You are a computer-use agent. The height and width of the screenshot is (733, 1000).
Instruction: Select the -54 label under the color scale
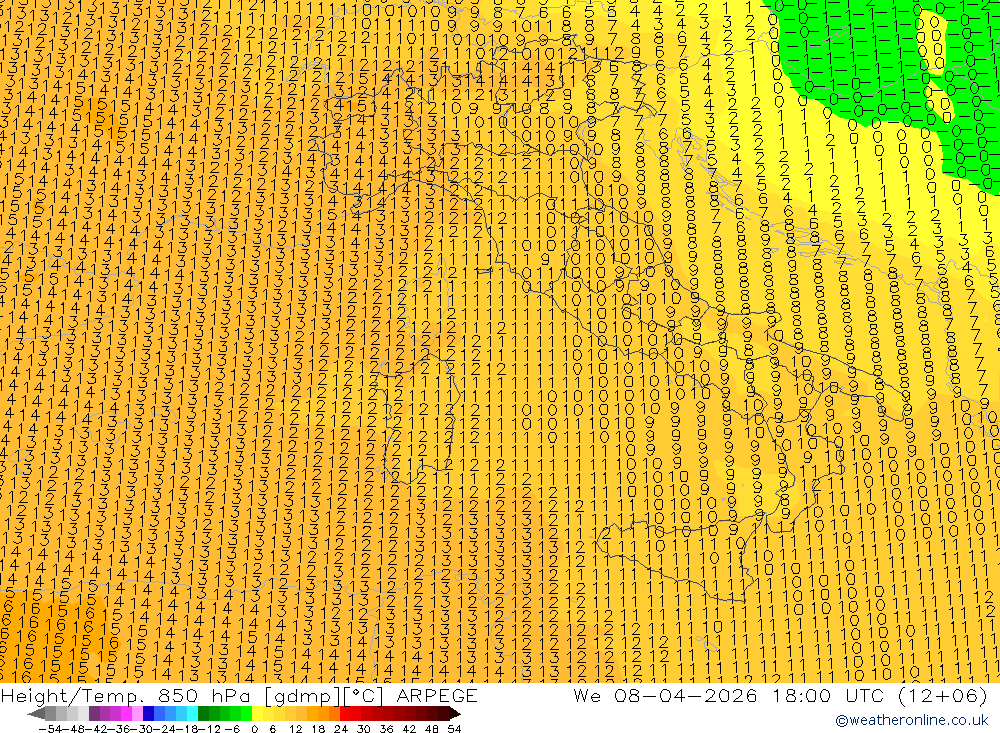50,729
